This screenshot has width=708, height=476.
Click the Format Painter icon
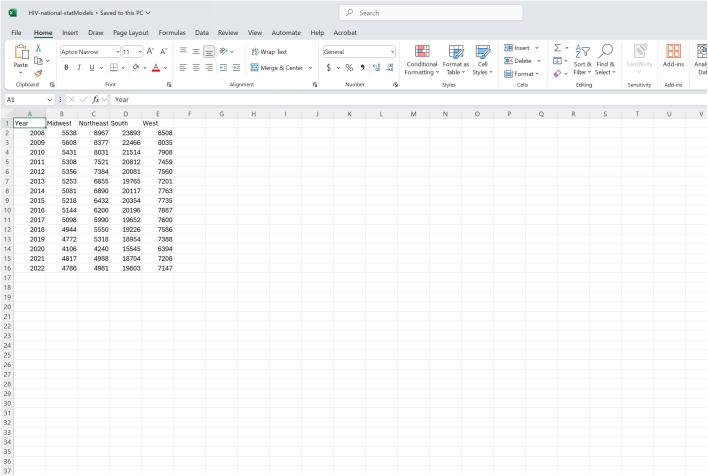38,72
